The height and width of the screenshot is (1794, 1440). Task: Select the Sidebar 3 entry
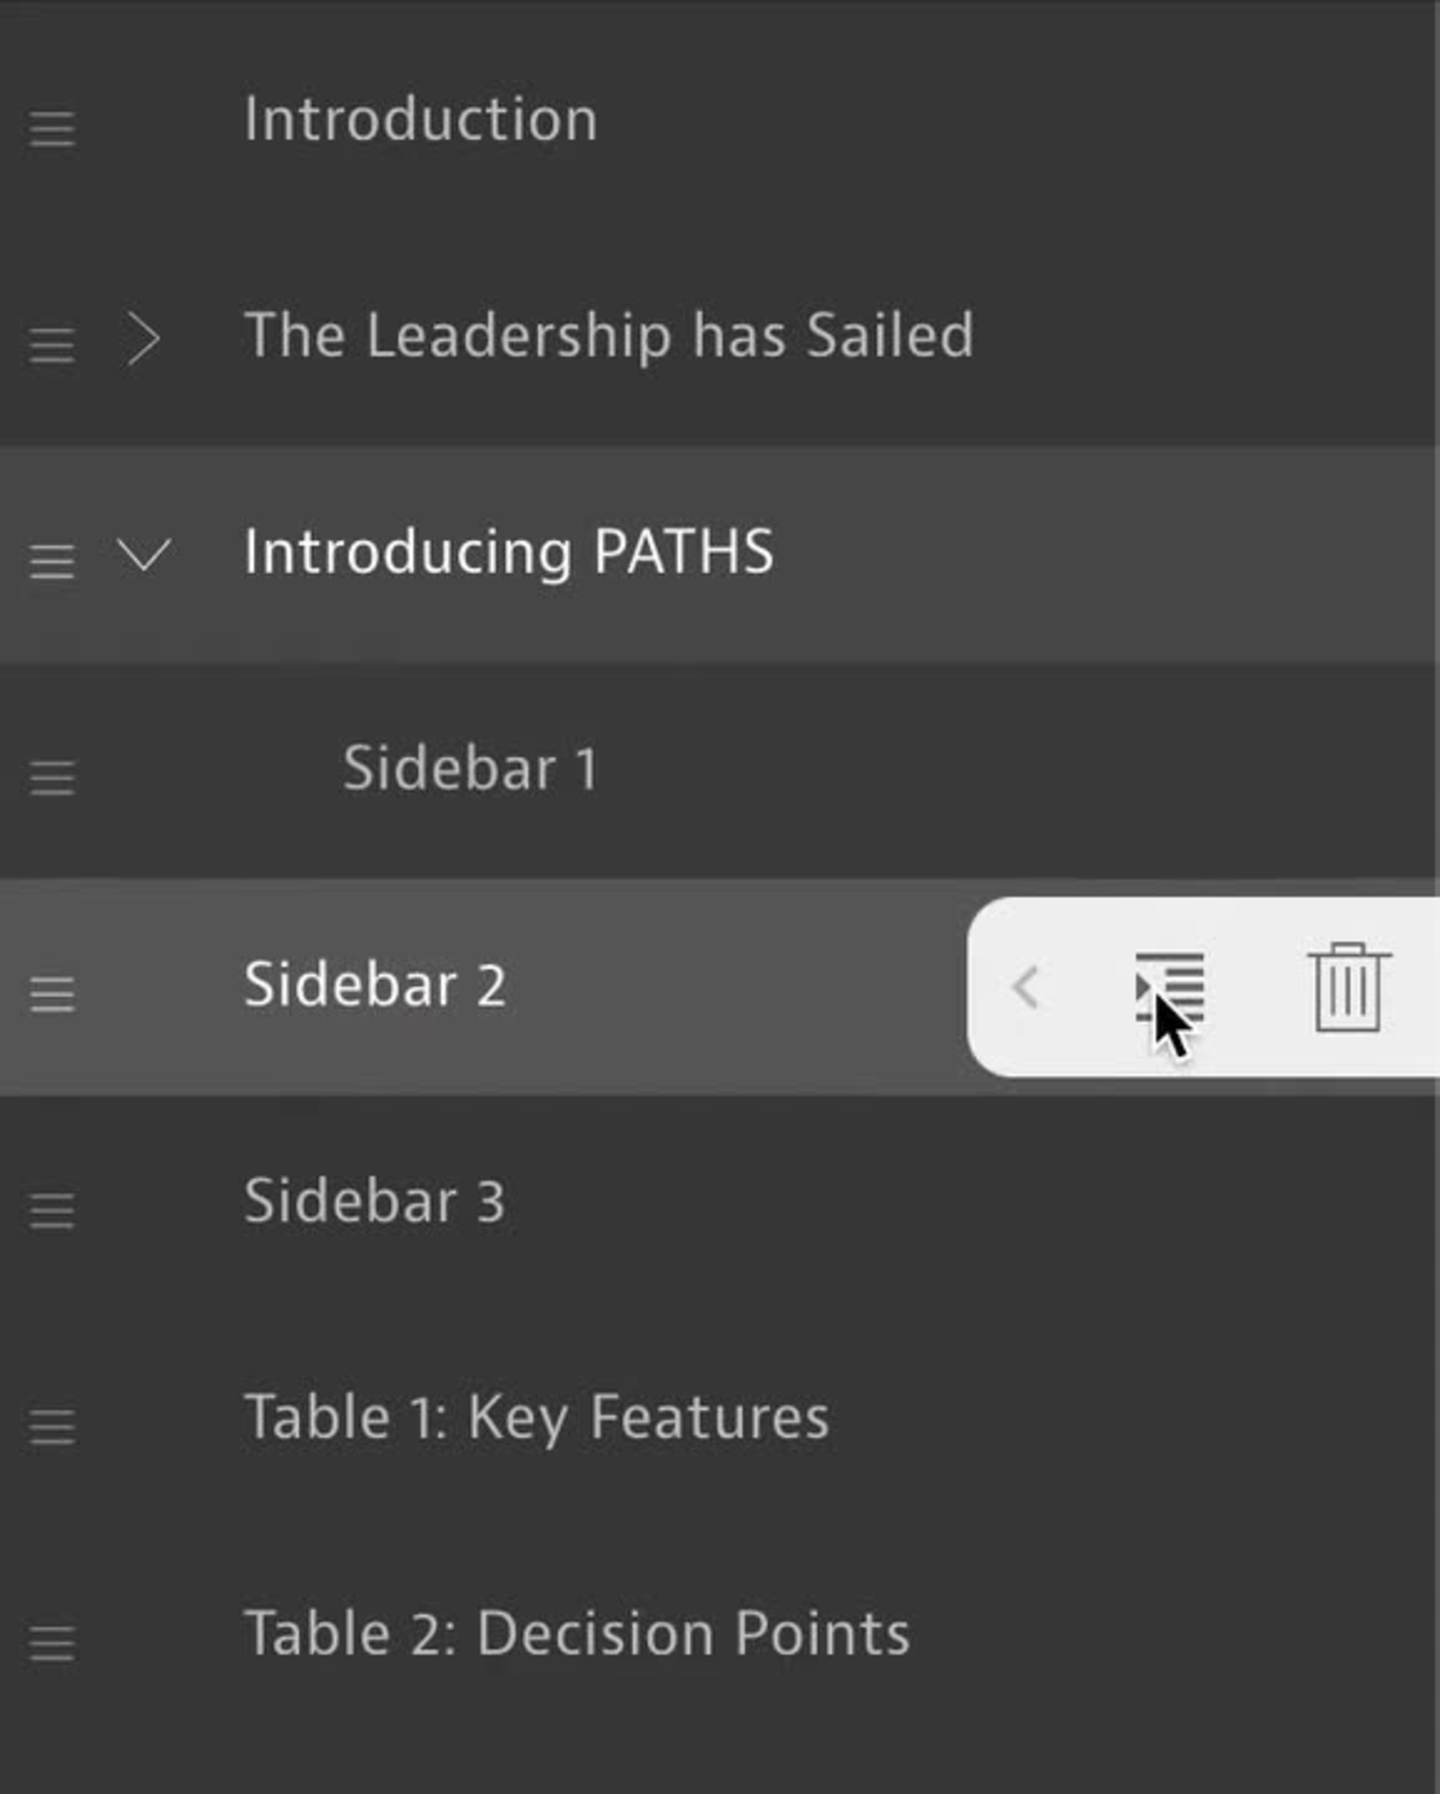pyautogui.click(x=374, y=1200)
